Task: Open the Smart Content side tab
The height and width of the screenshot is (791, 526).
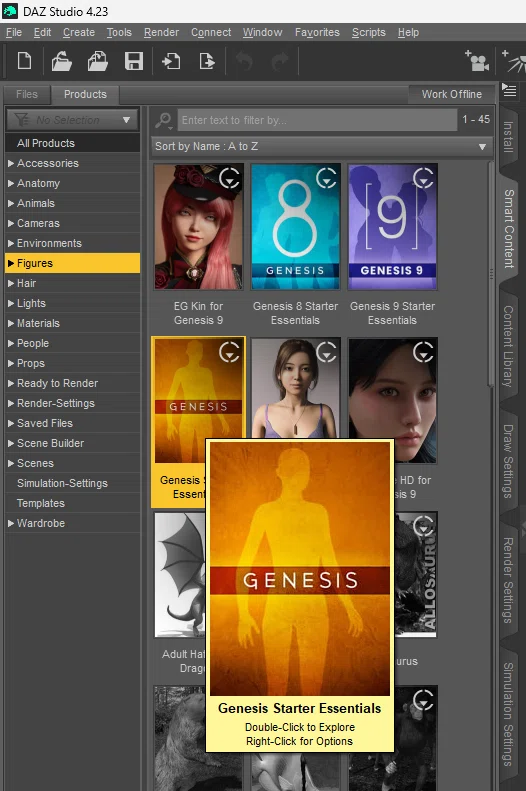Action: pyautogui.click(x=509, y=229)
